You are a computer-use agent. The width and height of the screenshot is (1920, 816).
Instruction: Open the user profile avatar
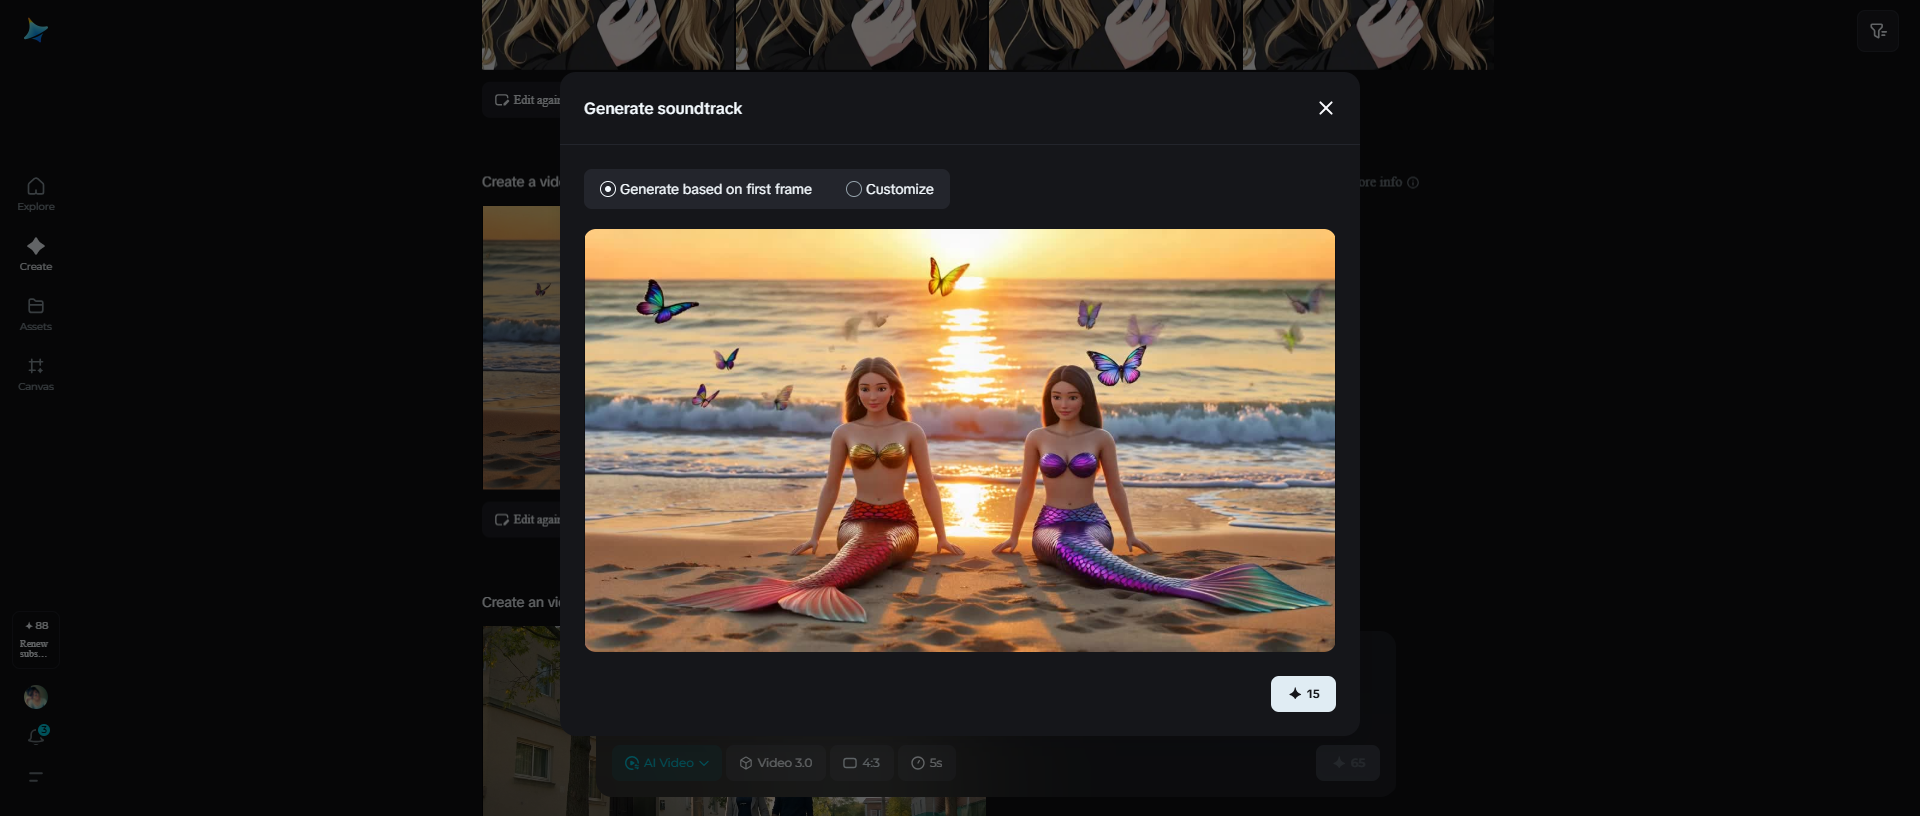pyautogui.click(x=36, y=697)
